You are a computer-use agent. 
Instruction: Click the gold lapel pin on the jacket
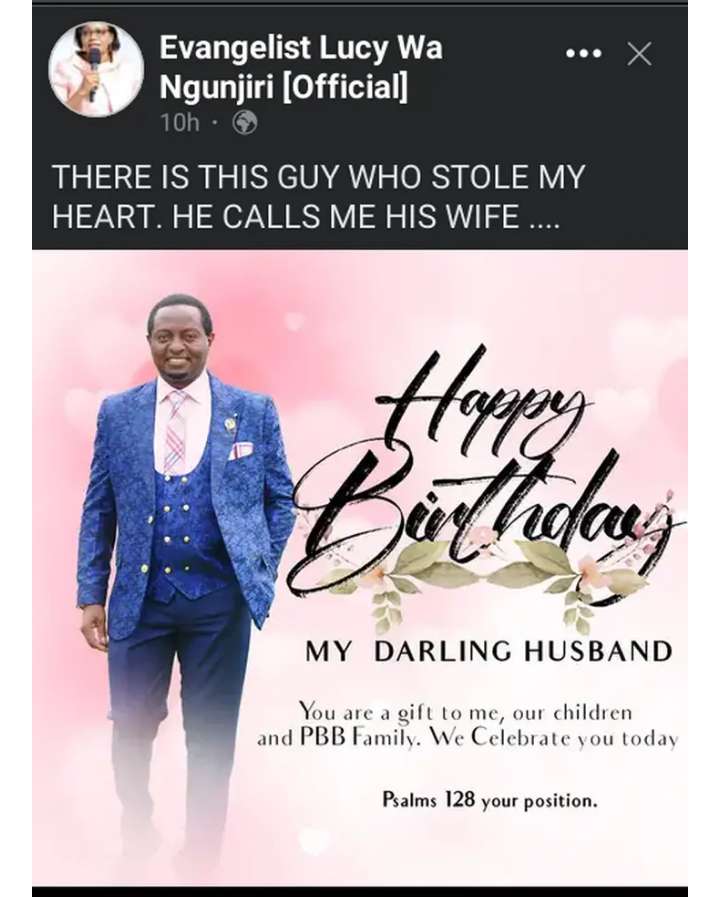230,426
